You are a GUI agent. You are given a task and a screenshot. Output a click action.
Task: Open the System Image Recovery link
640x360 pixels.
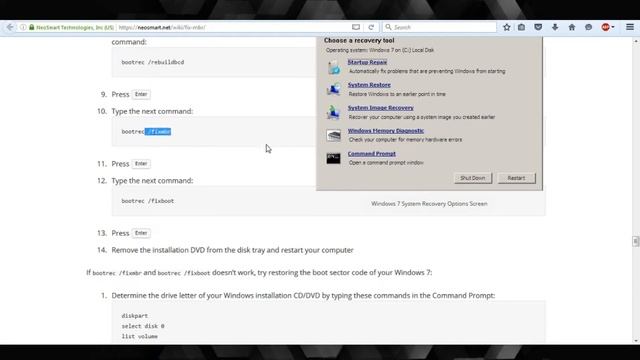pyautogui.click(x=380, y=108)
